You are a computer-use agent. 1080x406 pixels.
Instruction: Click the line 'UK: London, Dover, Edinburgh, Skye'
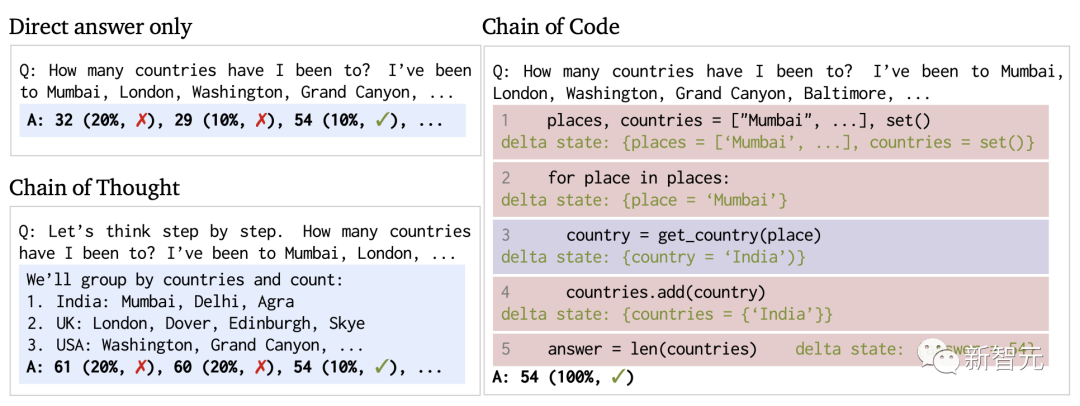196,323
